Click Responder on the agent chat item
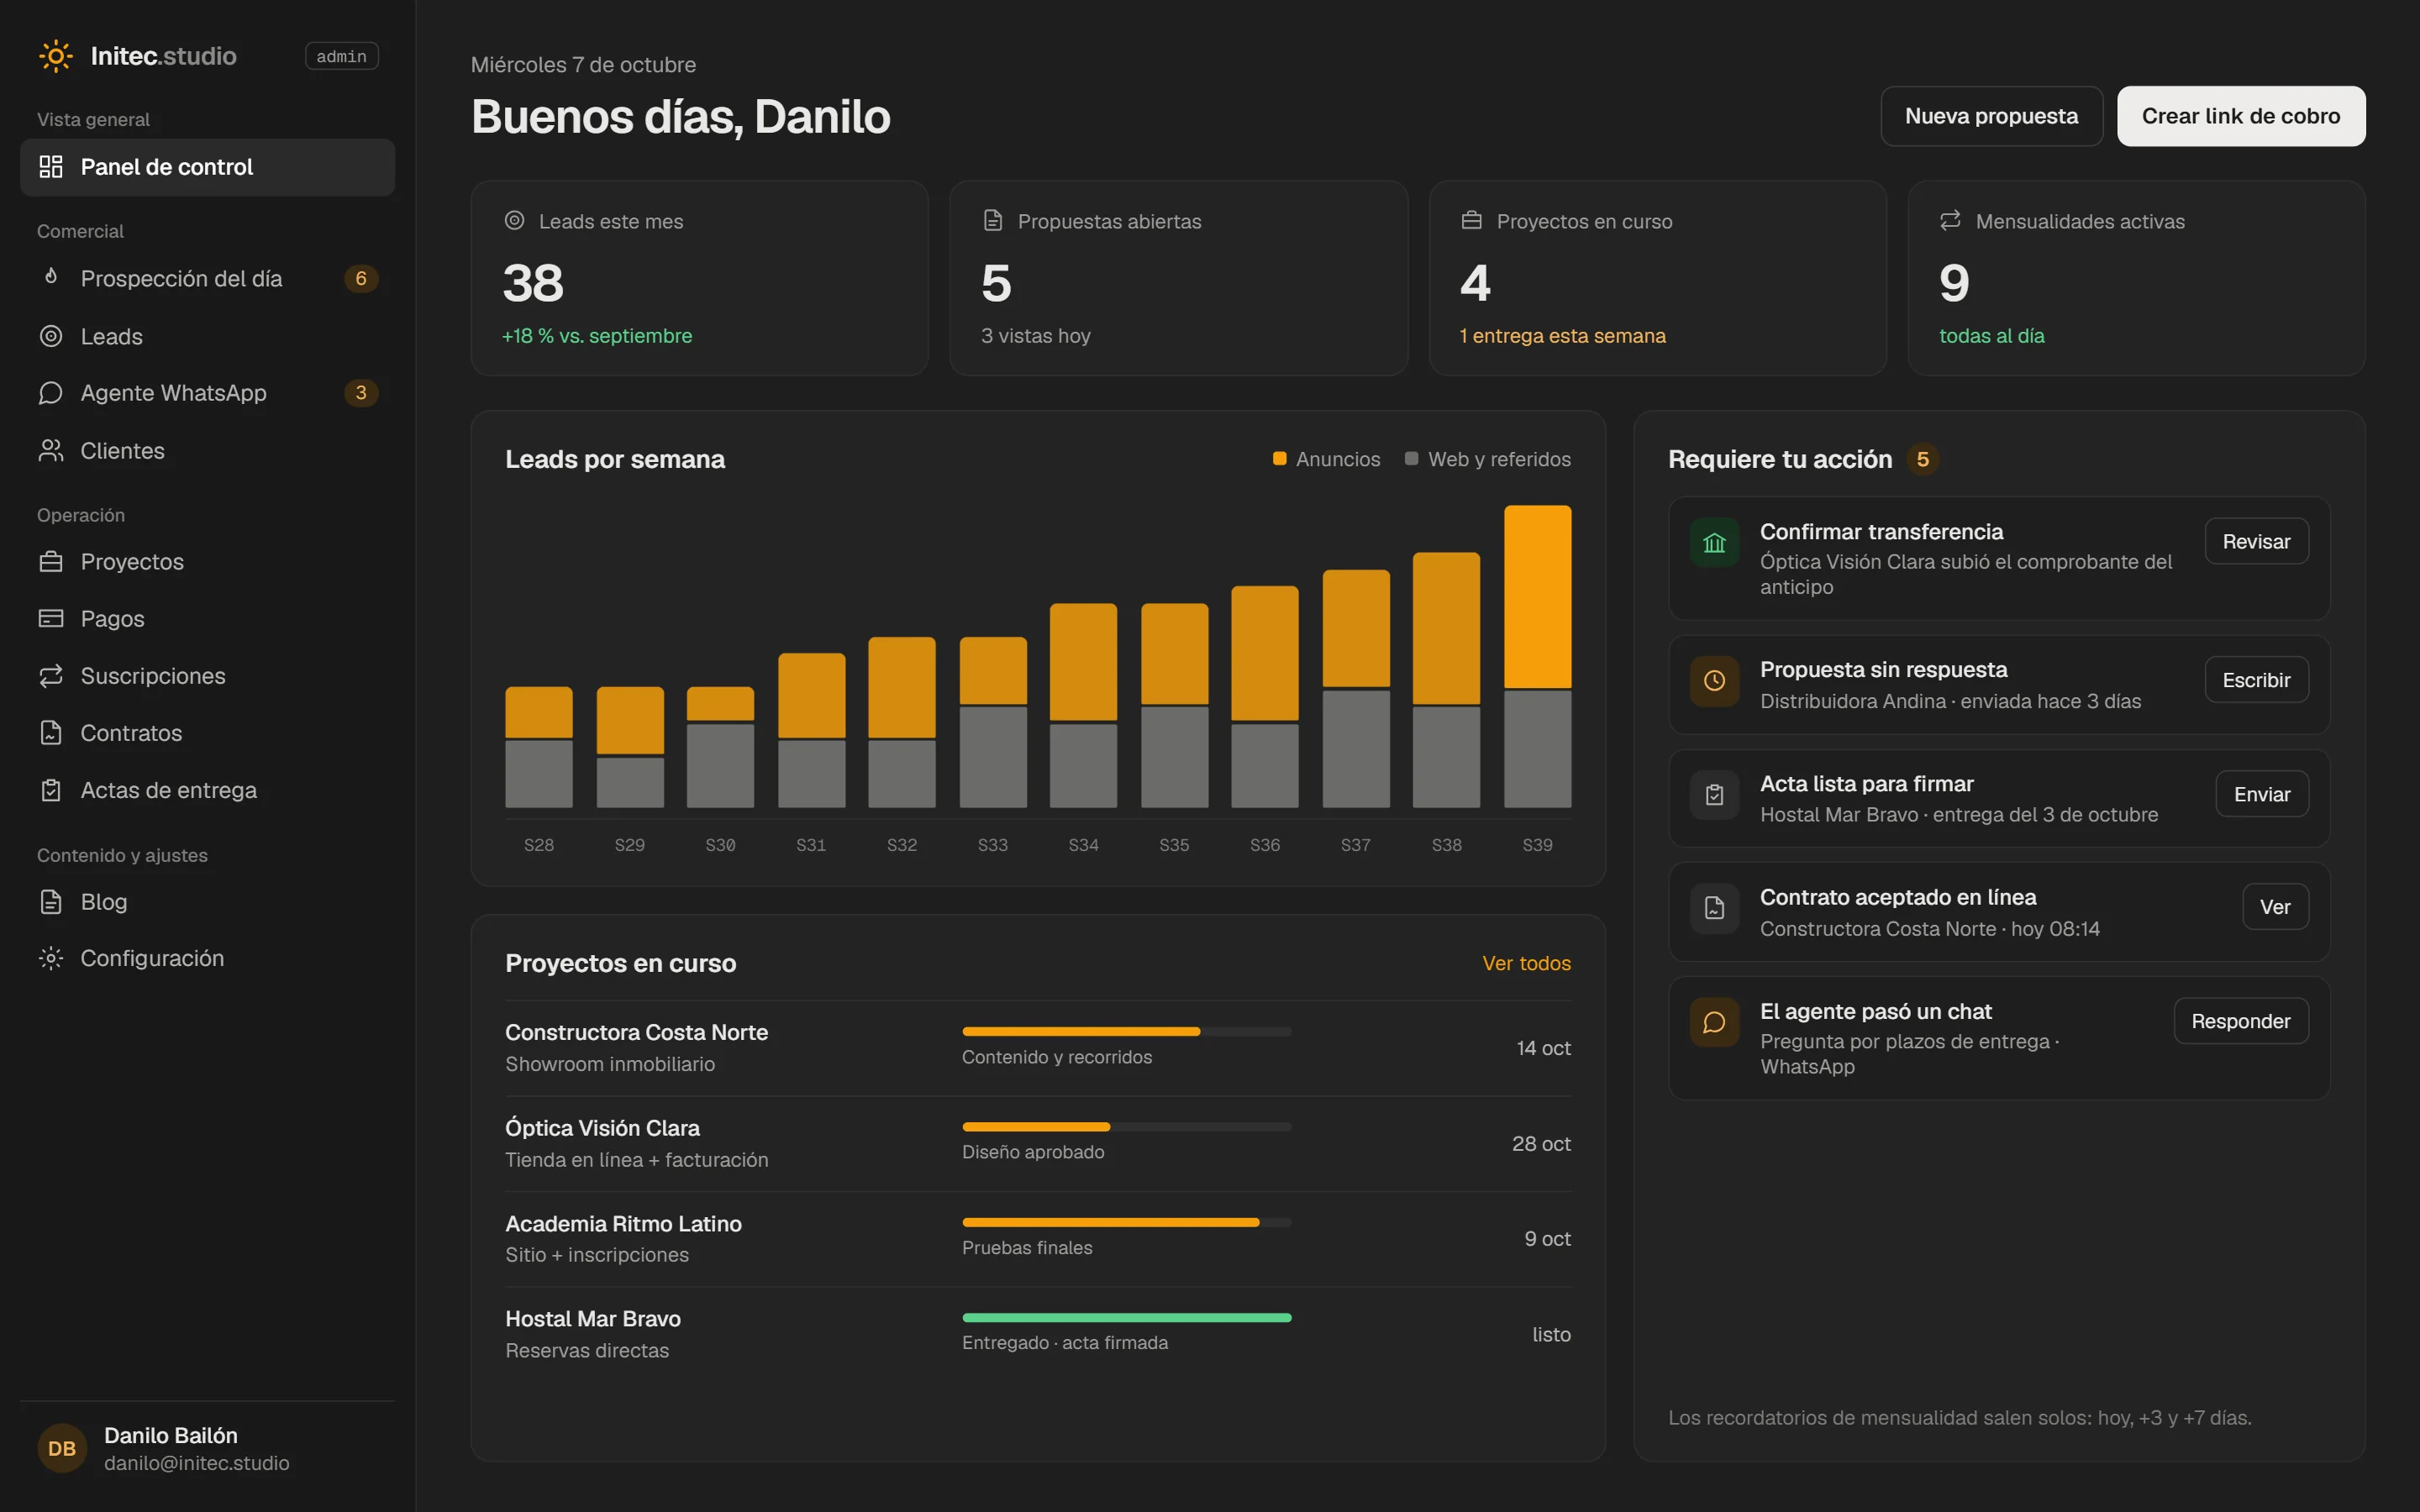2420x1512 pixels. tap(2241, 1021)
